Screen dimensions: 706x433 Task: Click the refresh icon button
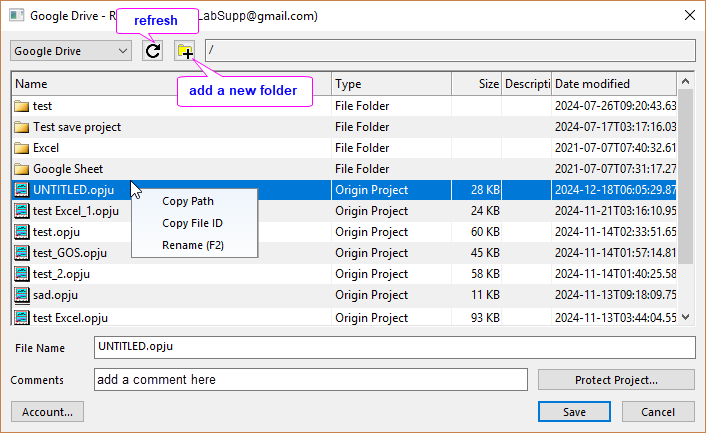[153, 51]
